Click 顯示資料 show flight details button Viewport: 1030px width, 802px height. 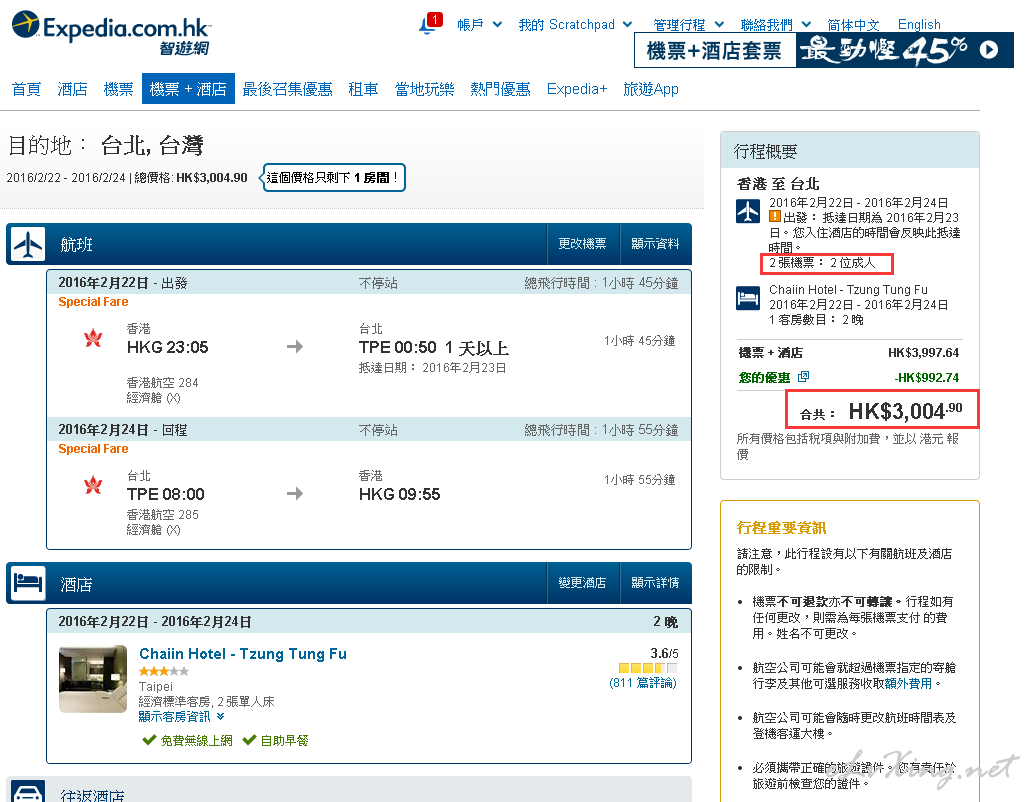(x=655, y=244)
